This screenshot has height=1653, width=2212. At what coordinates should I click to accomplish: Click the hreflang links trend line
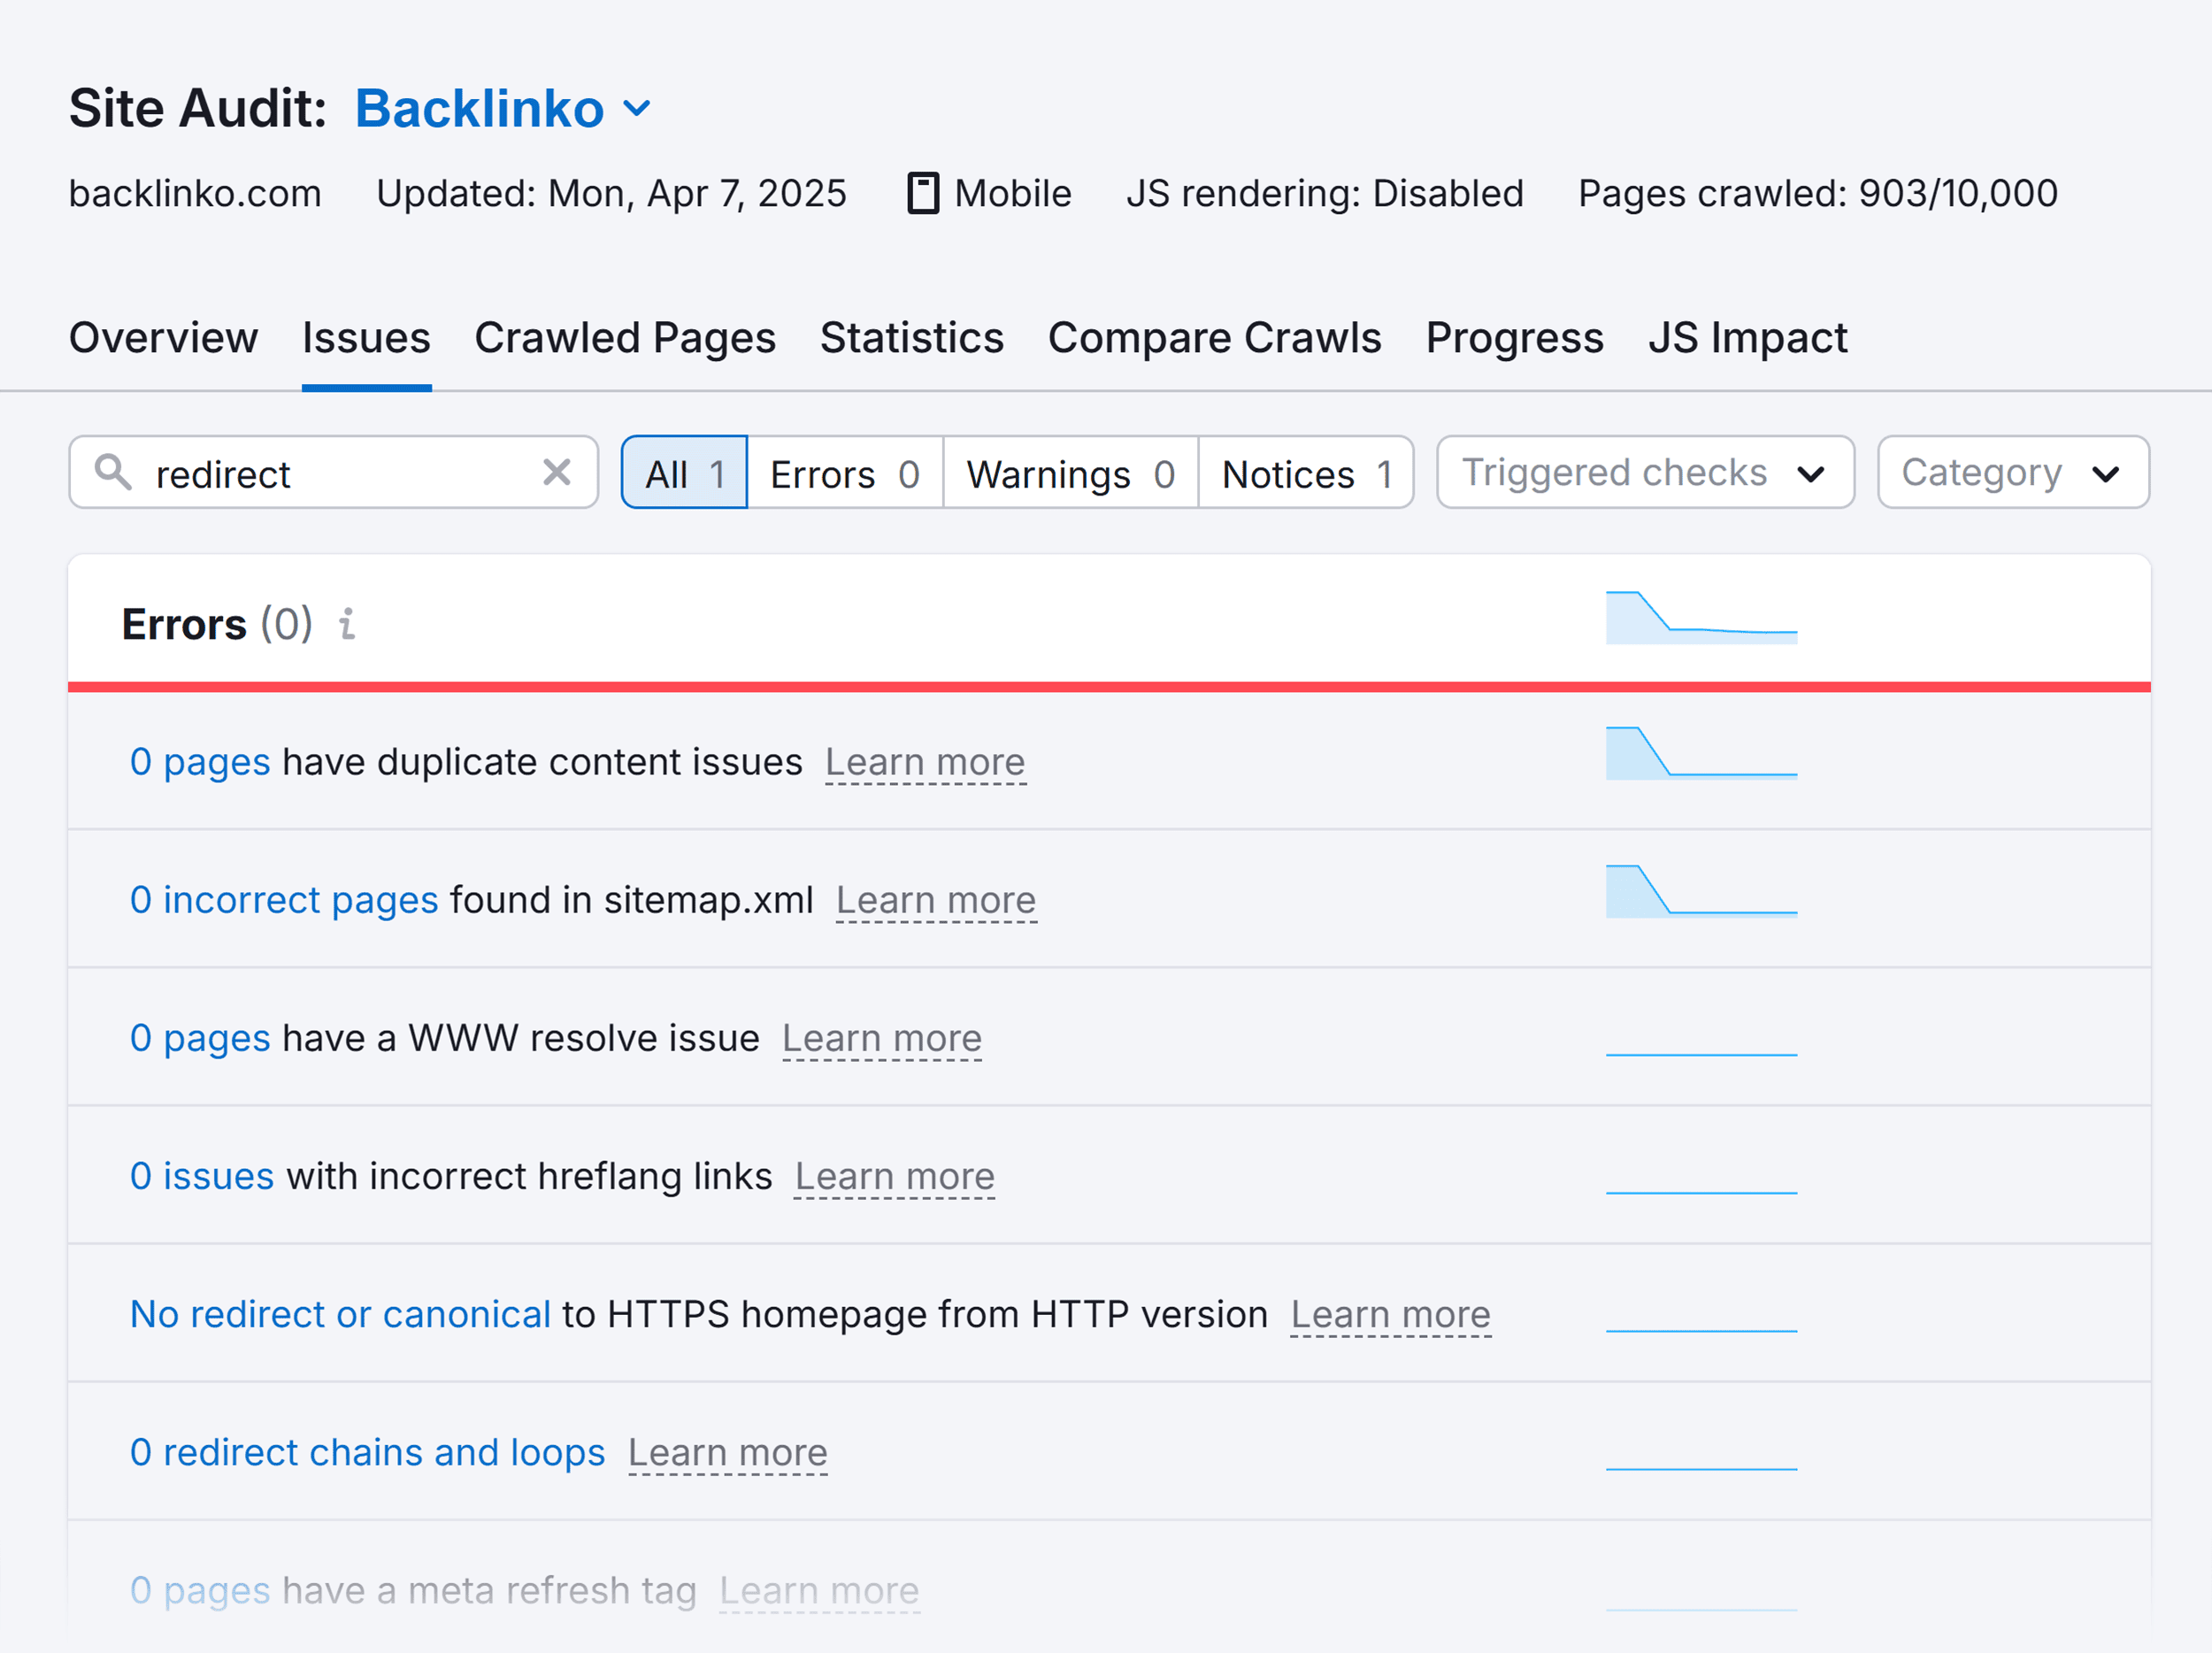click(x=1701, y=1192)
